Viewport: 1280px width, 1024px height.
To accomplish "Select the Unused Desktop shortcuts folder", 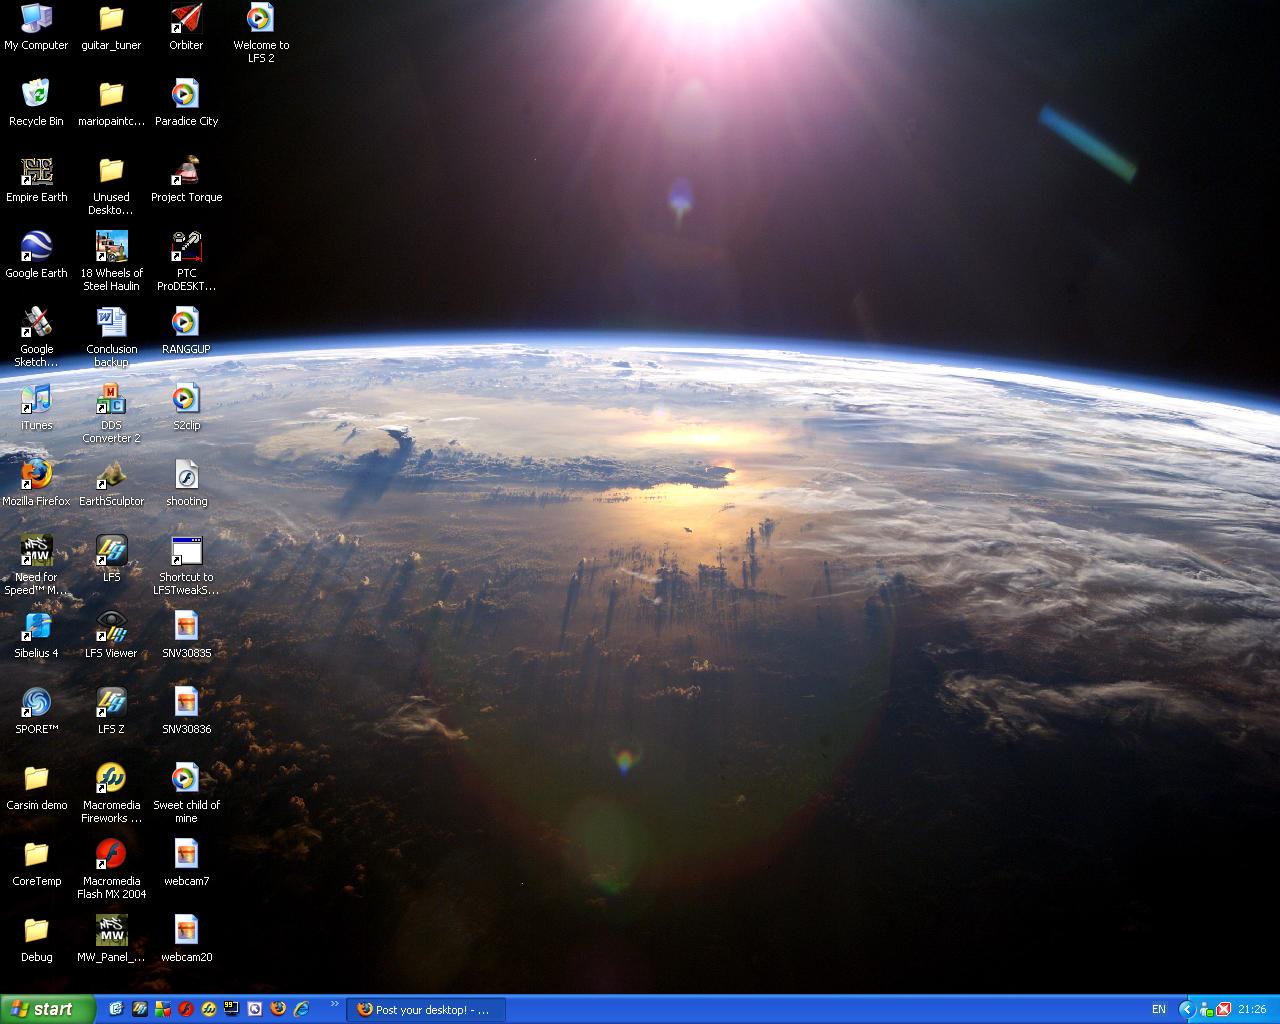I will pyautogui.click(x=111, y=185).
